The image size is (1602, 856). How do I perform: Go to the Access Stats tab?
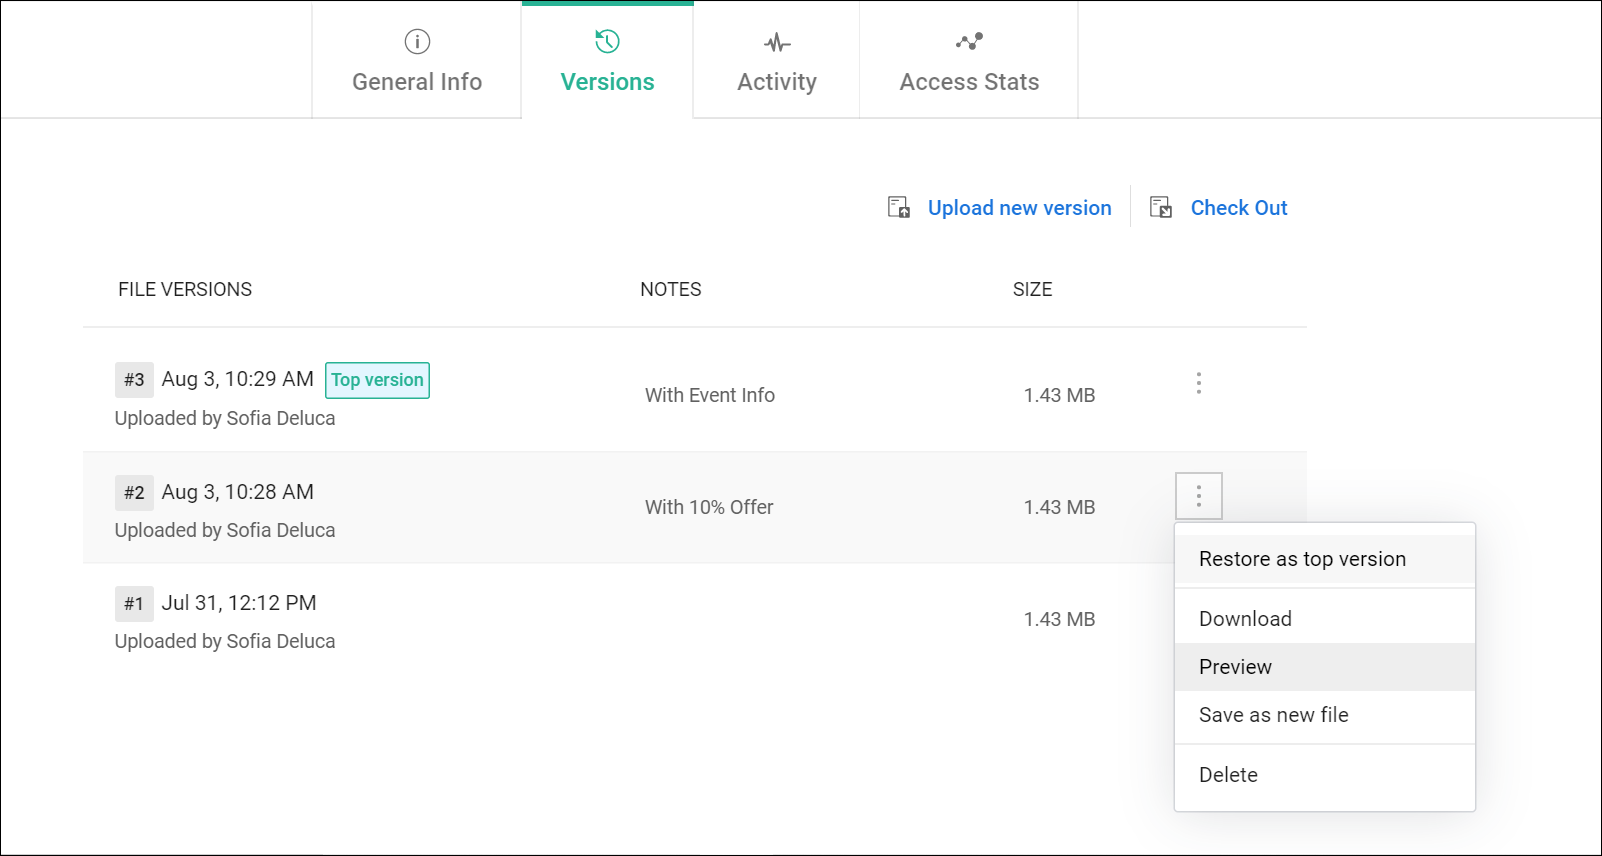(x=969, y=81)
